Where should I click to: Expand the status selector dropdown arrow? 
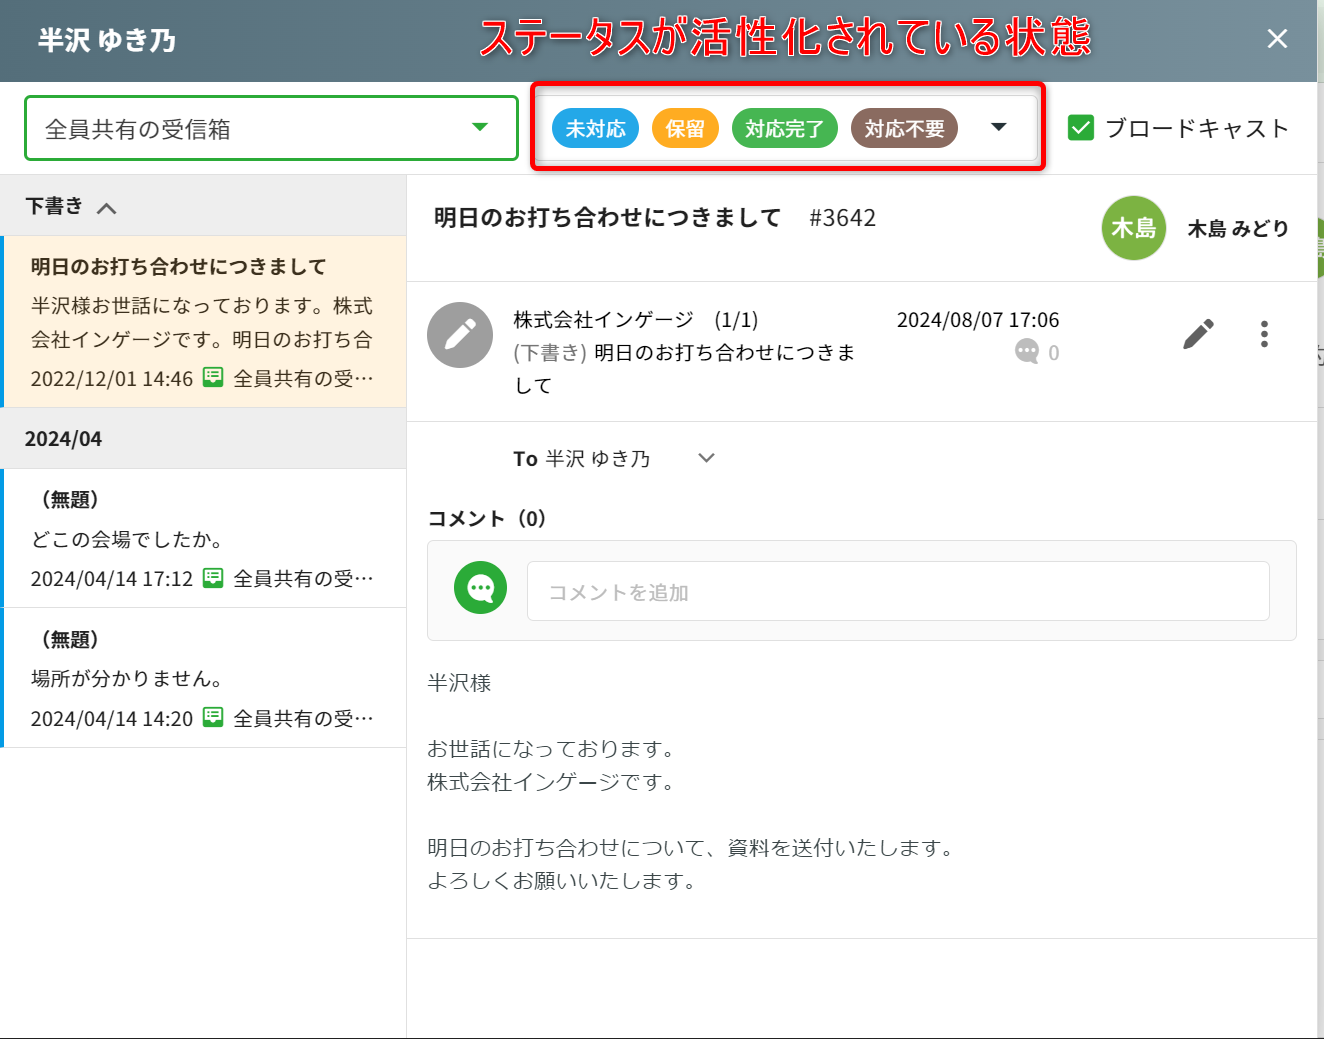[x=998, y=127]
